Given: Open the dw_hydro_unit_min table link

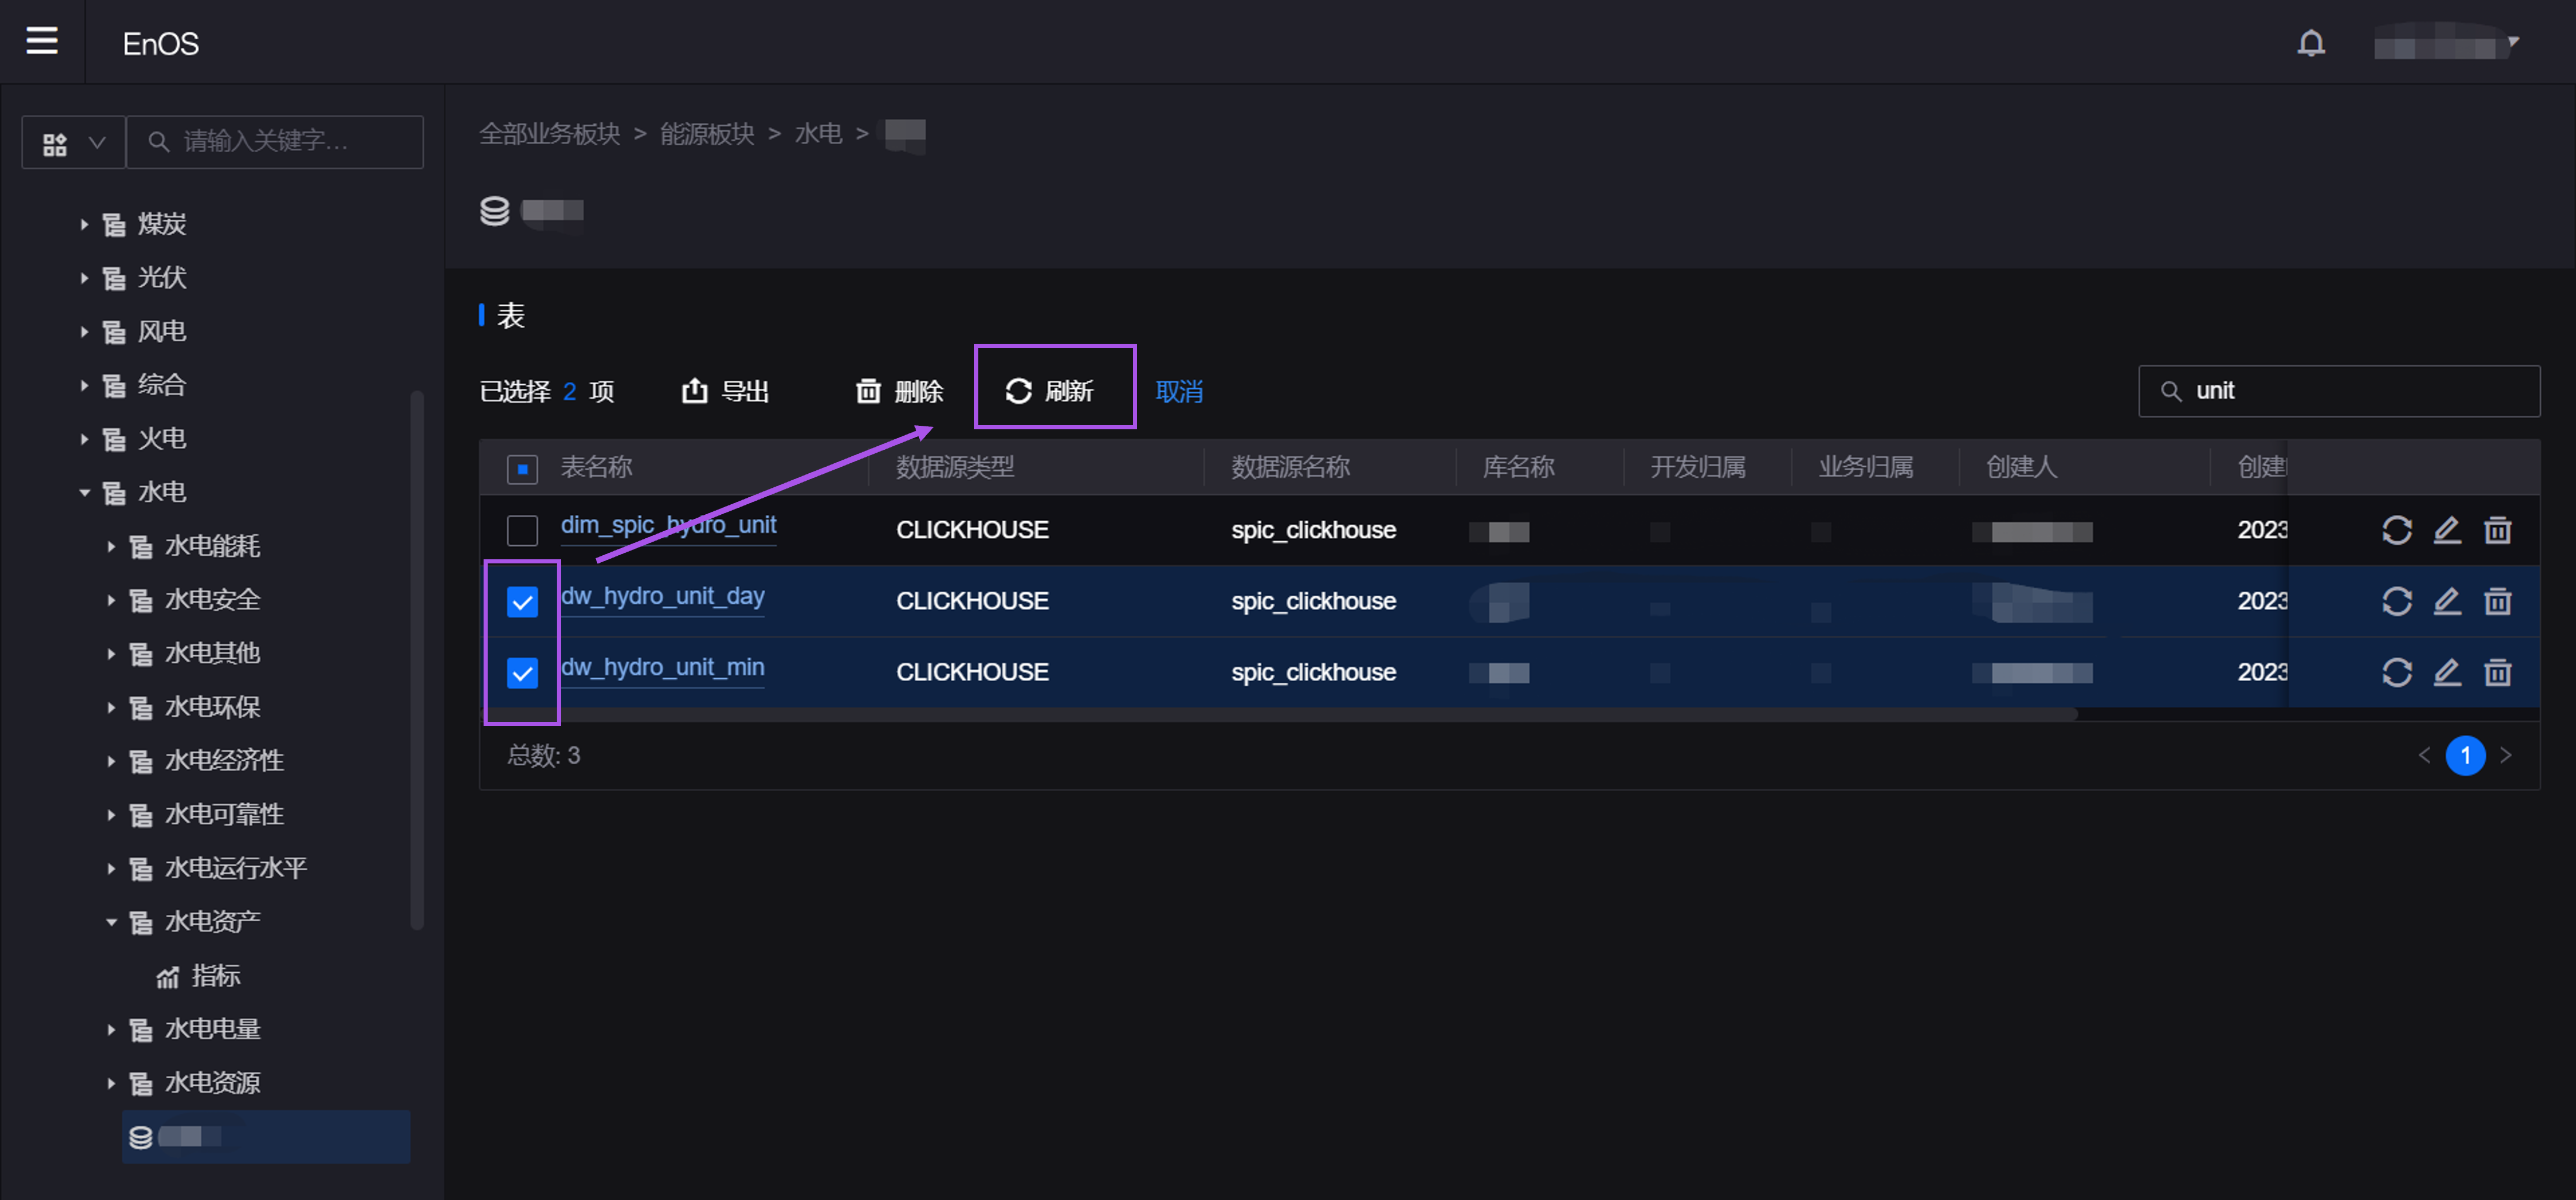Looking at the screenshot, I should [662, 668].
